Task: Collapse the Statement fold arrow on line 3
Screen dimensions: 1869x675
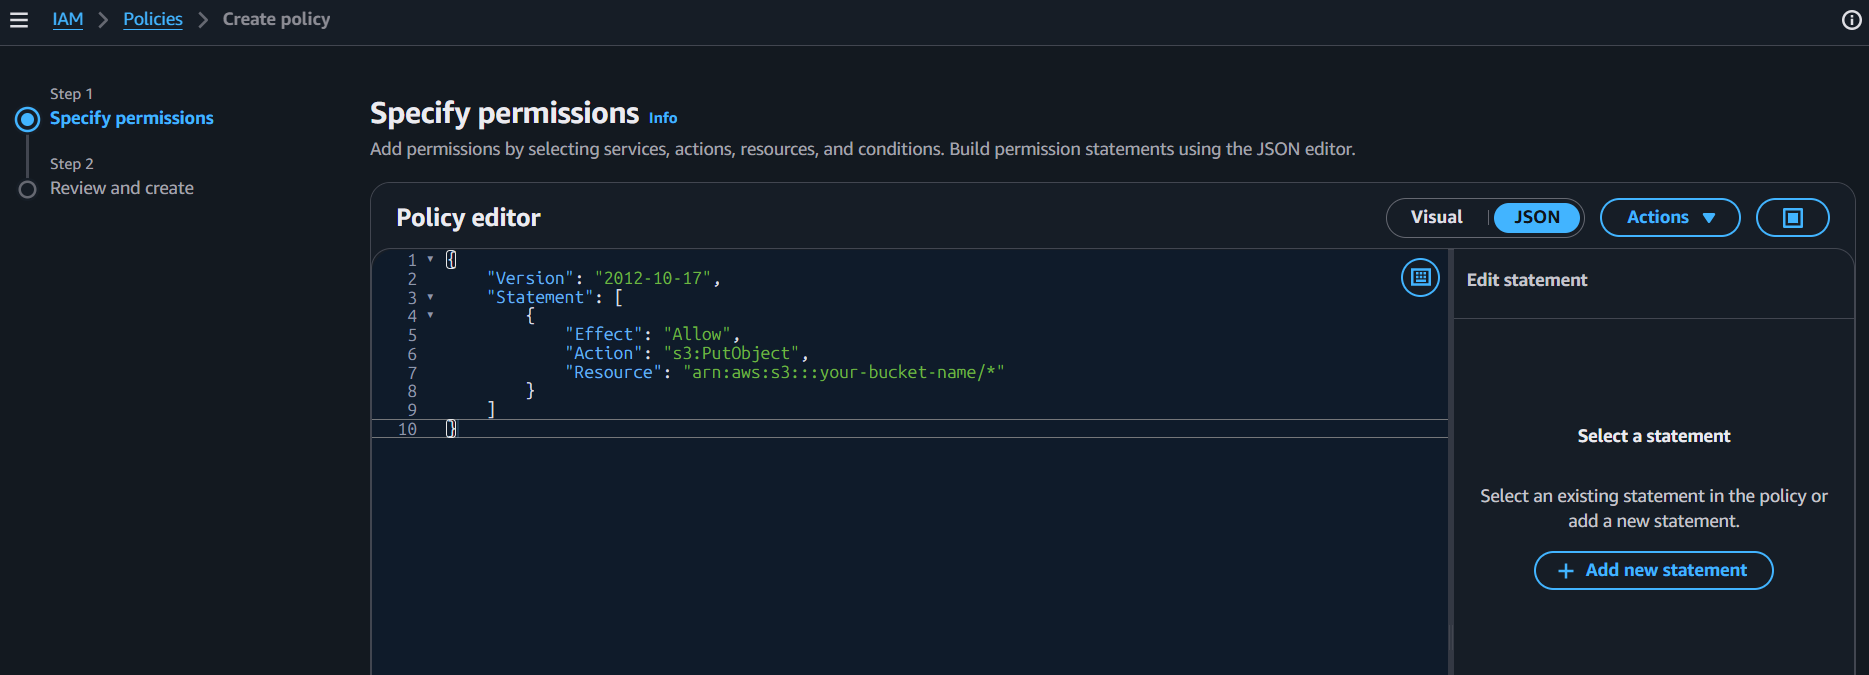Action: 431,297
